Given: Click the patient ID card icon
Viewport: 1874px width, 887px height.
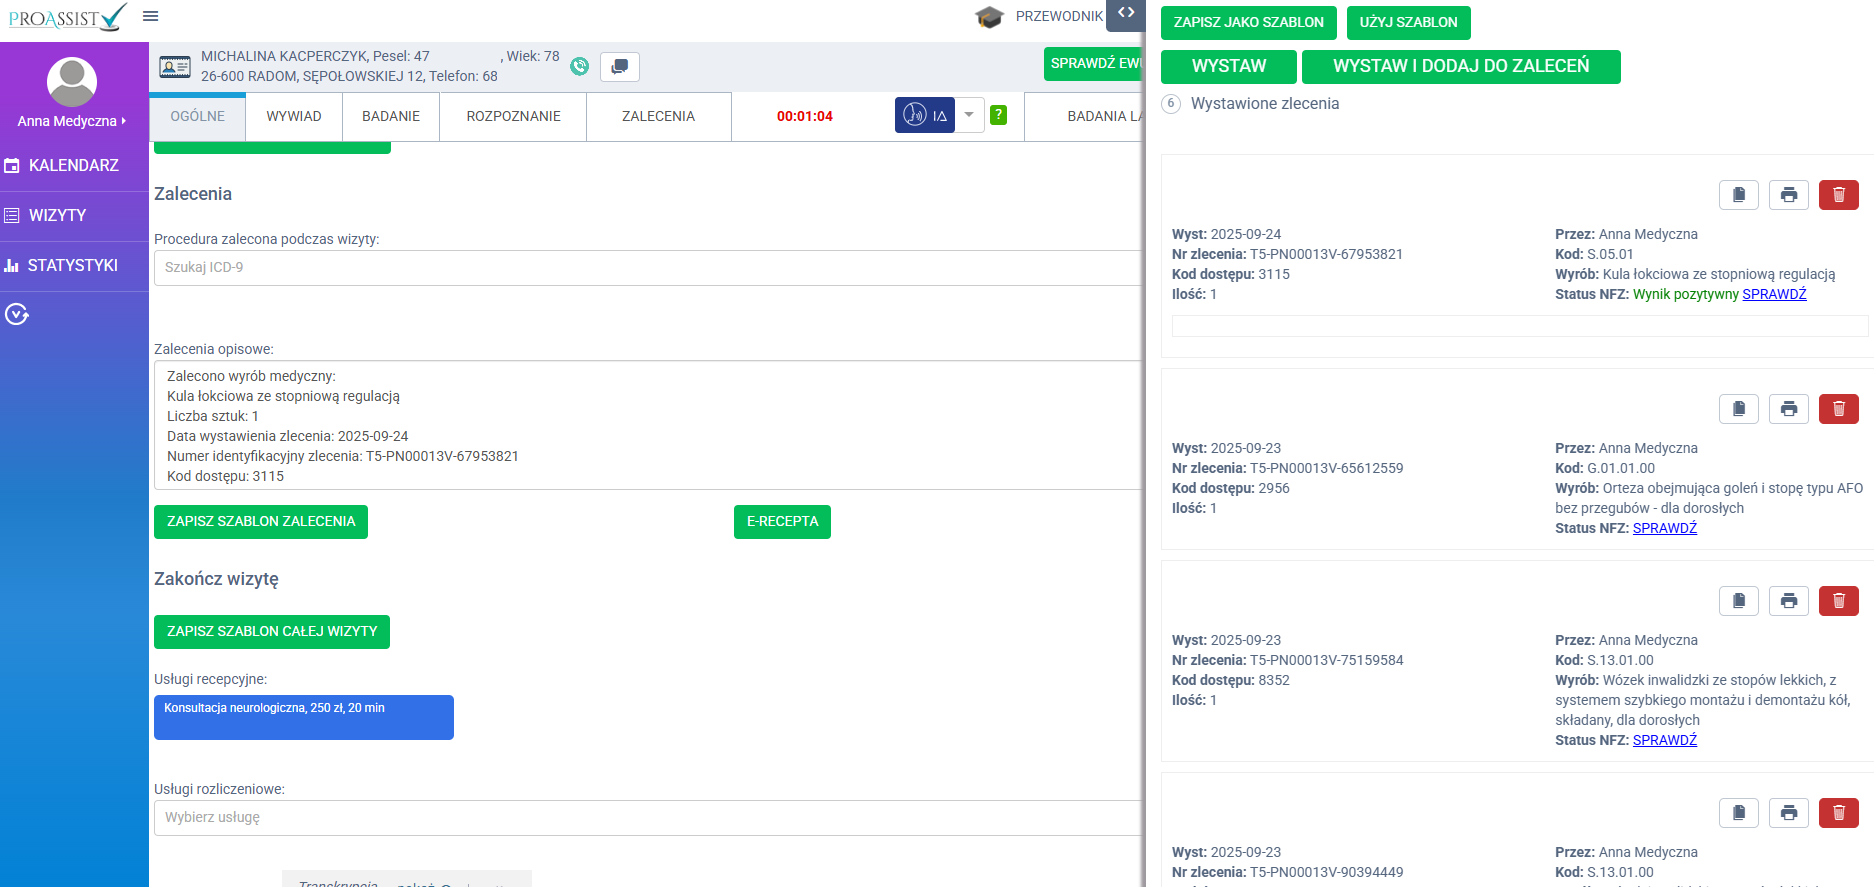Looking at the screenshot, I should pos(175,67).
